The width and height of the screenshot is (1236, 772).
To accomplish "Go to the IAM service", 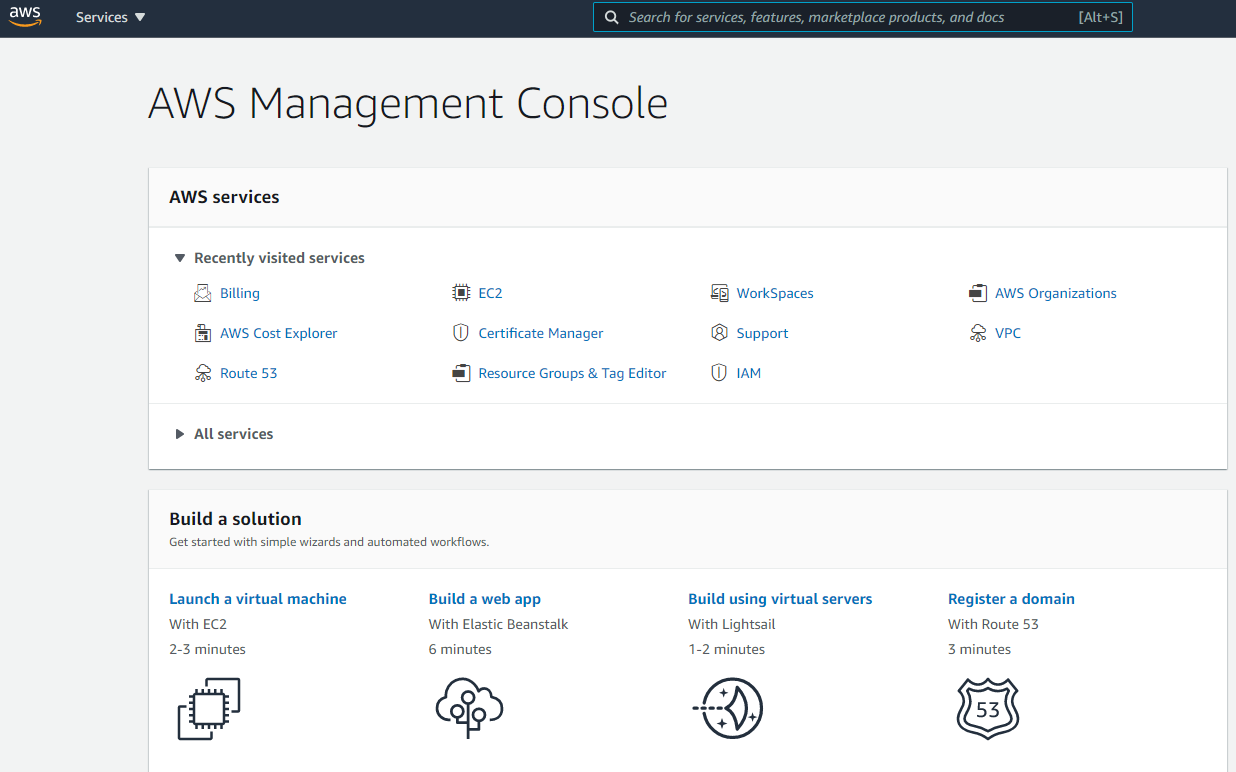I will pos(748,373).
